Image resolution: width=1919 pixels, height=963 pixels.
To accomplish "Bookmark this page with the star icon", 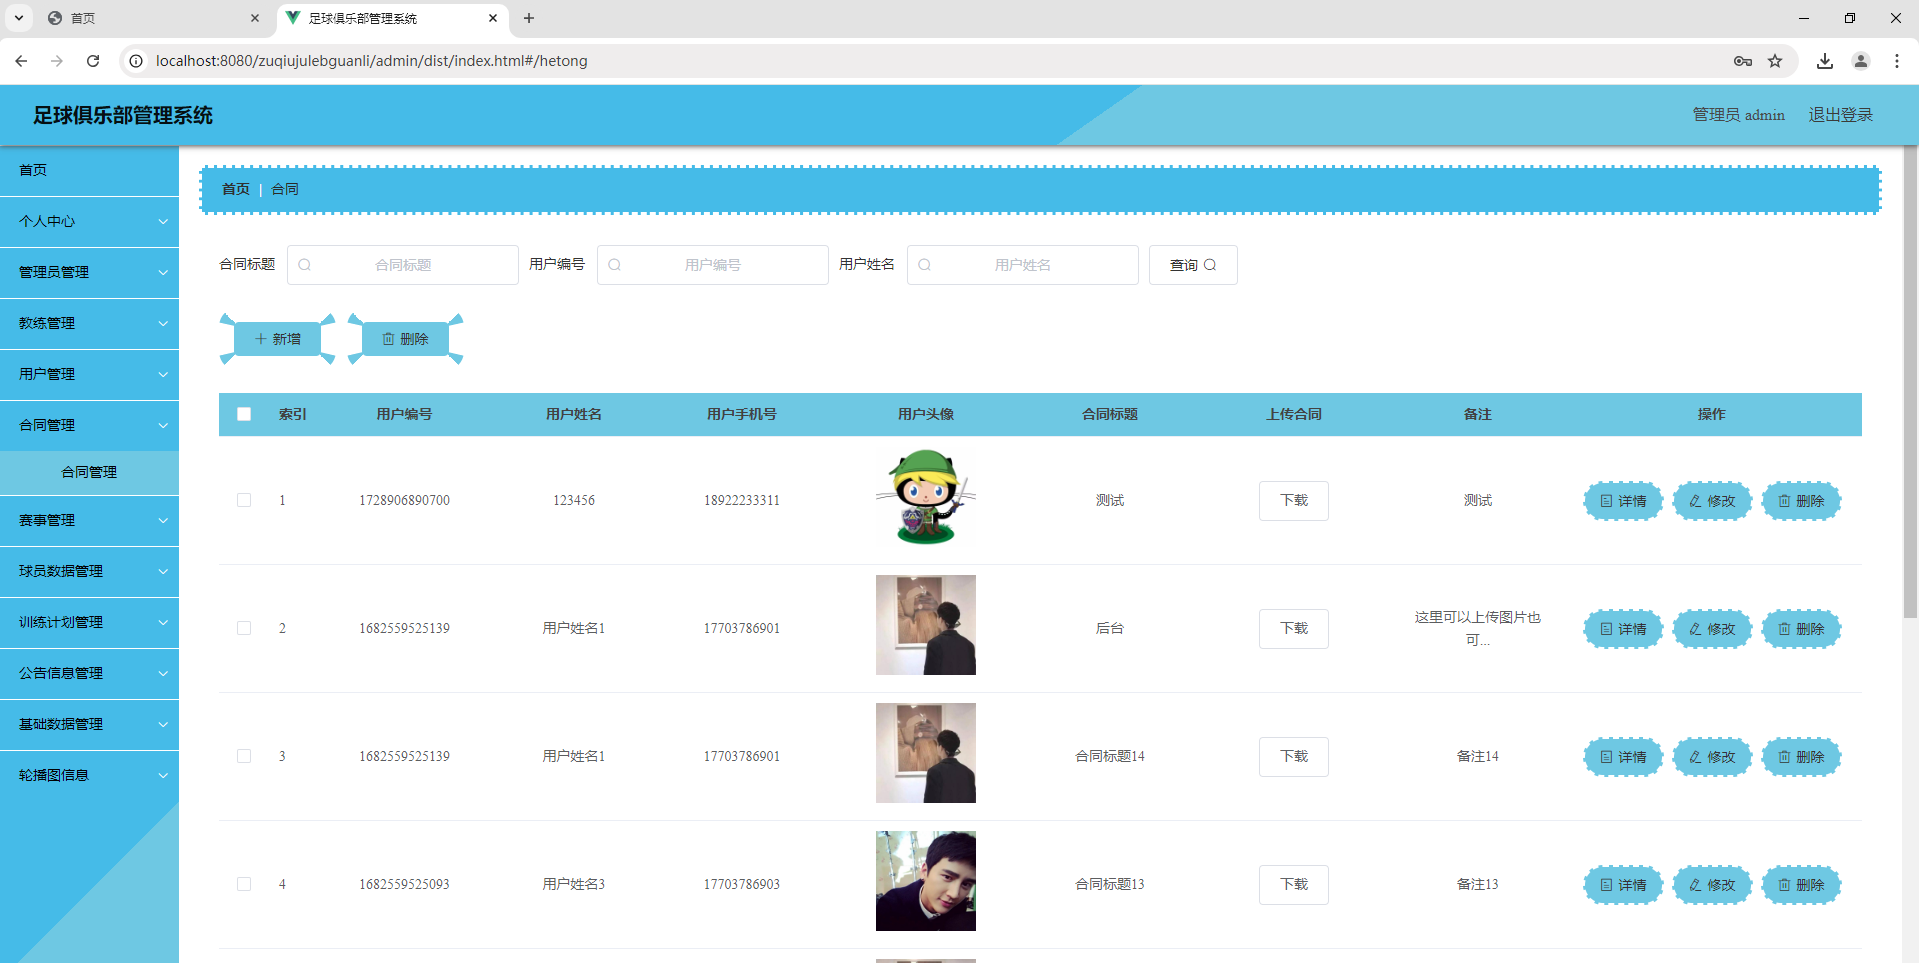I will (1775, 61).
